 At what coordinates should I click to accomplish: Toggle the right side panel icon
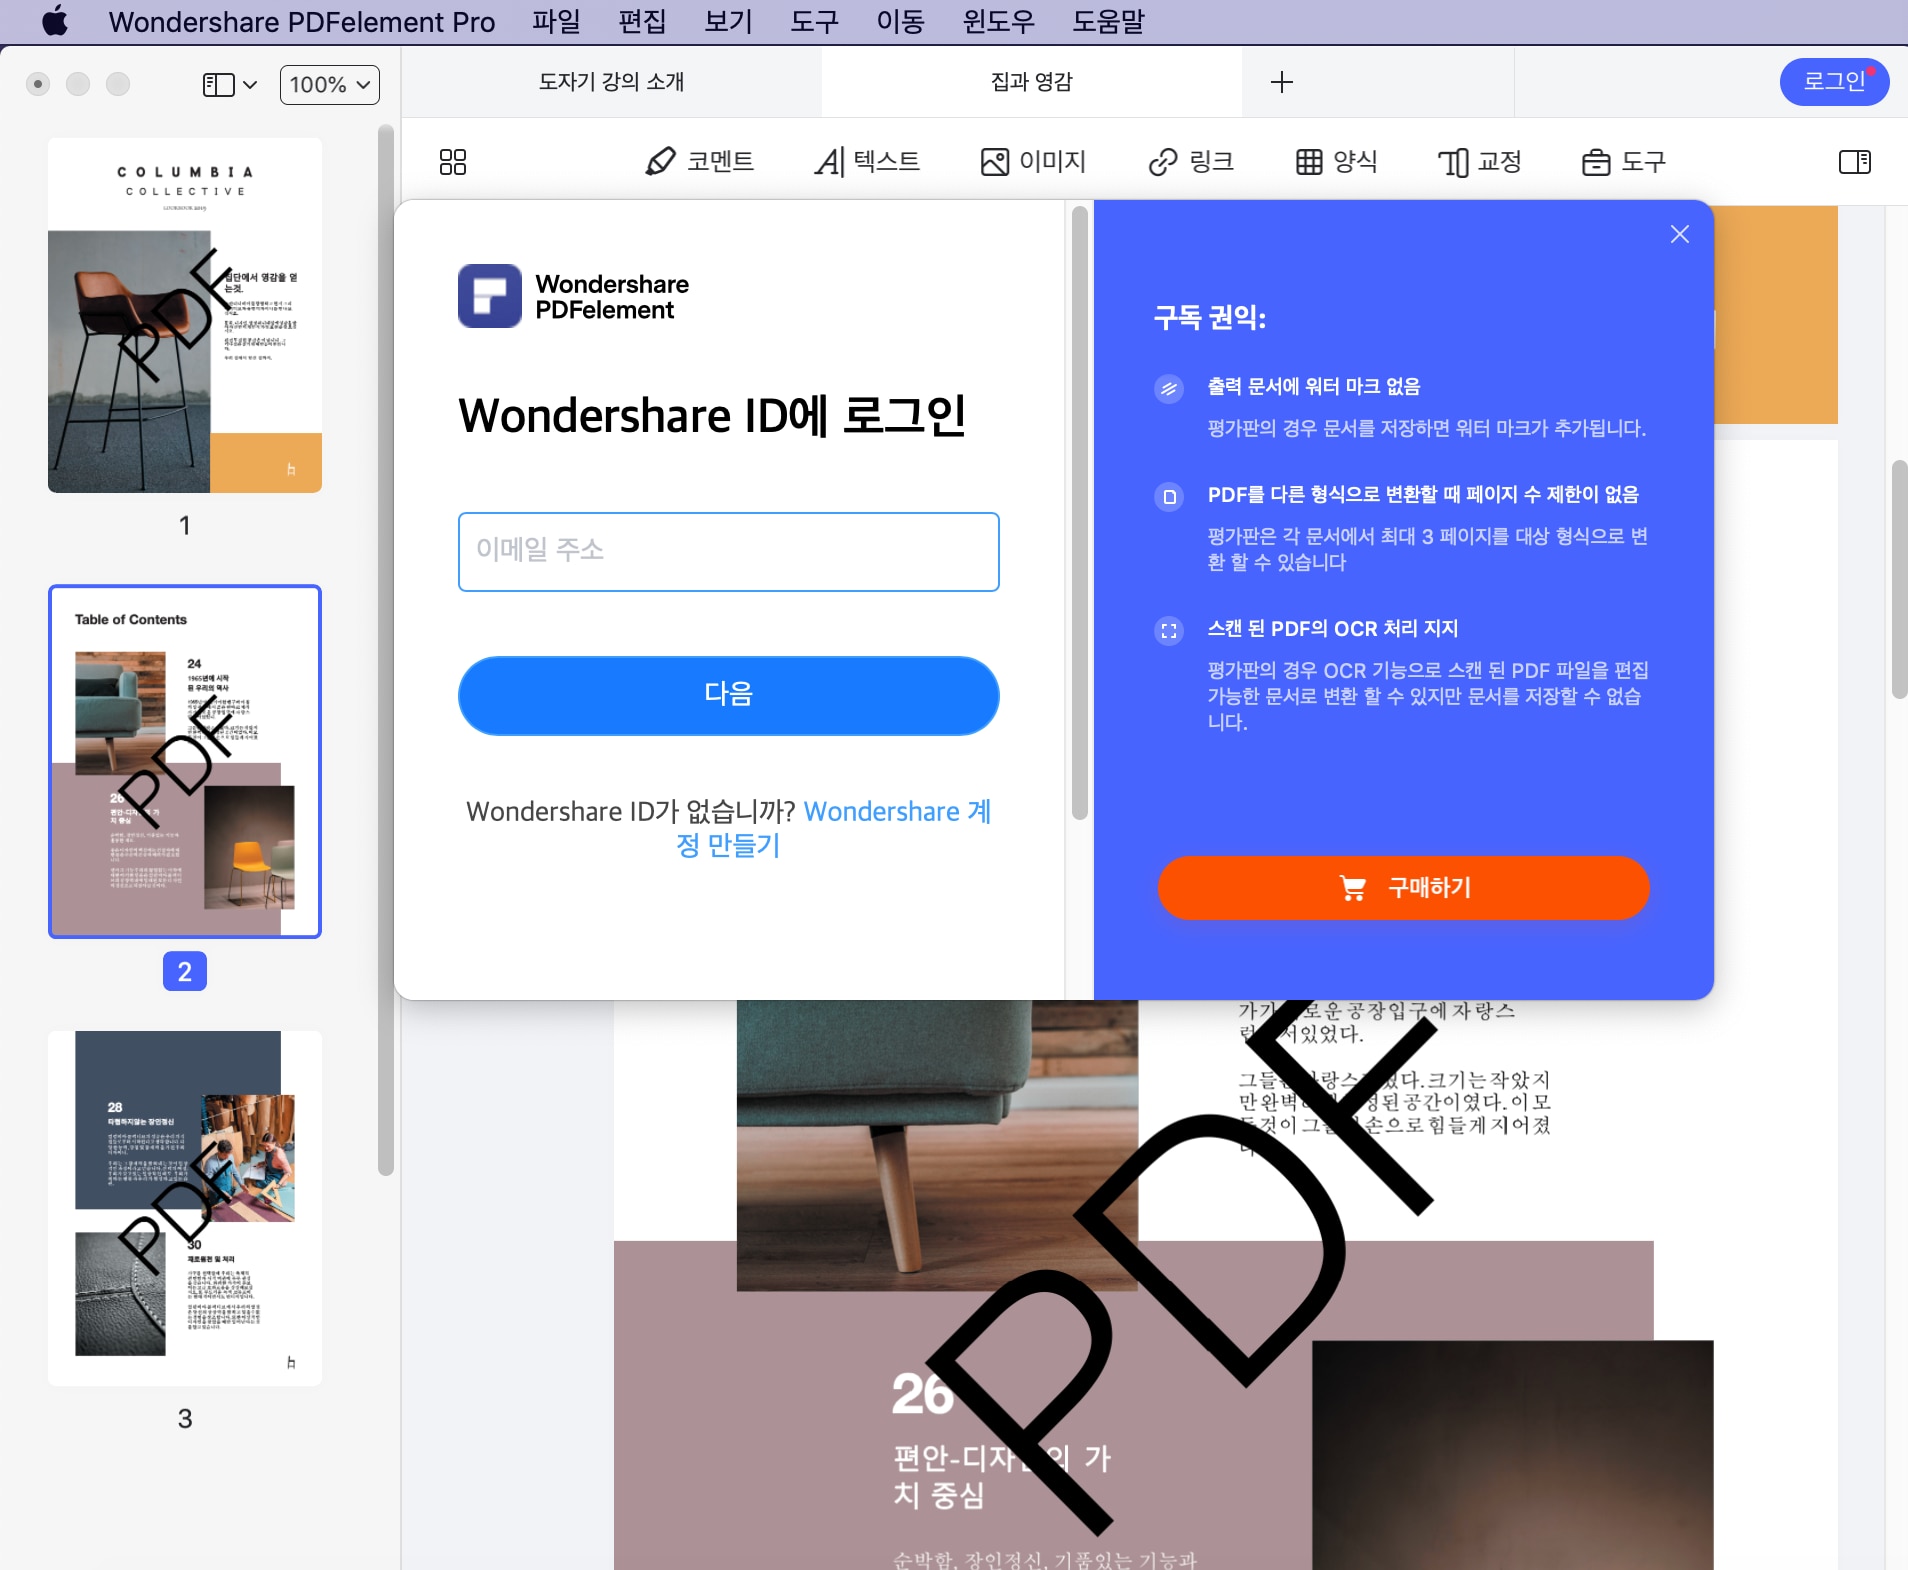[x=1855, y=162]
